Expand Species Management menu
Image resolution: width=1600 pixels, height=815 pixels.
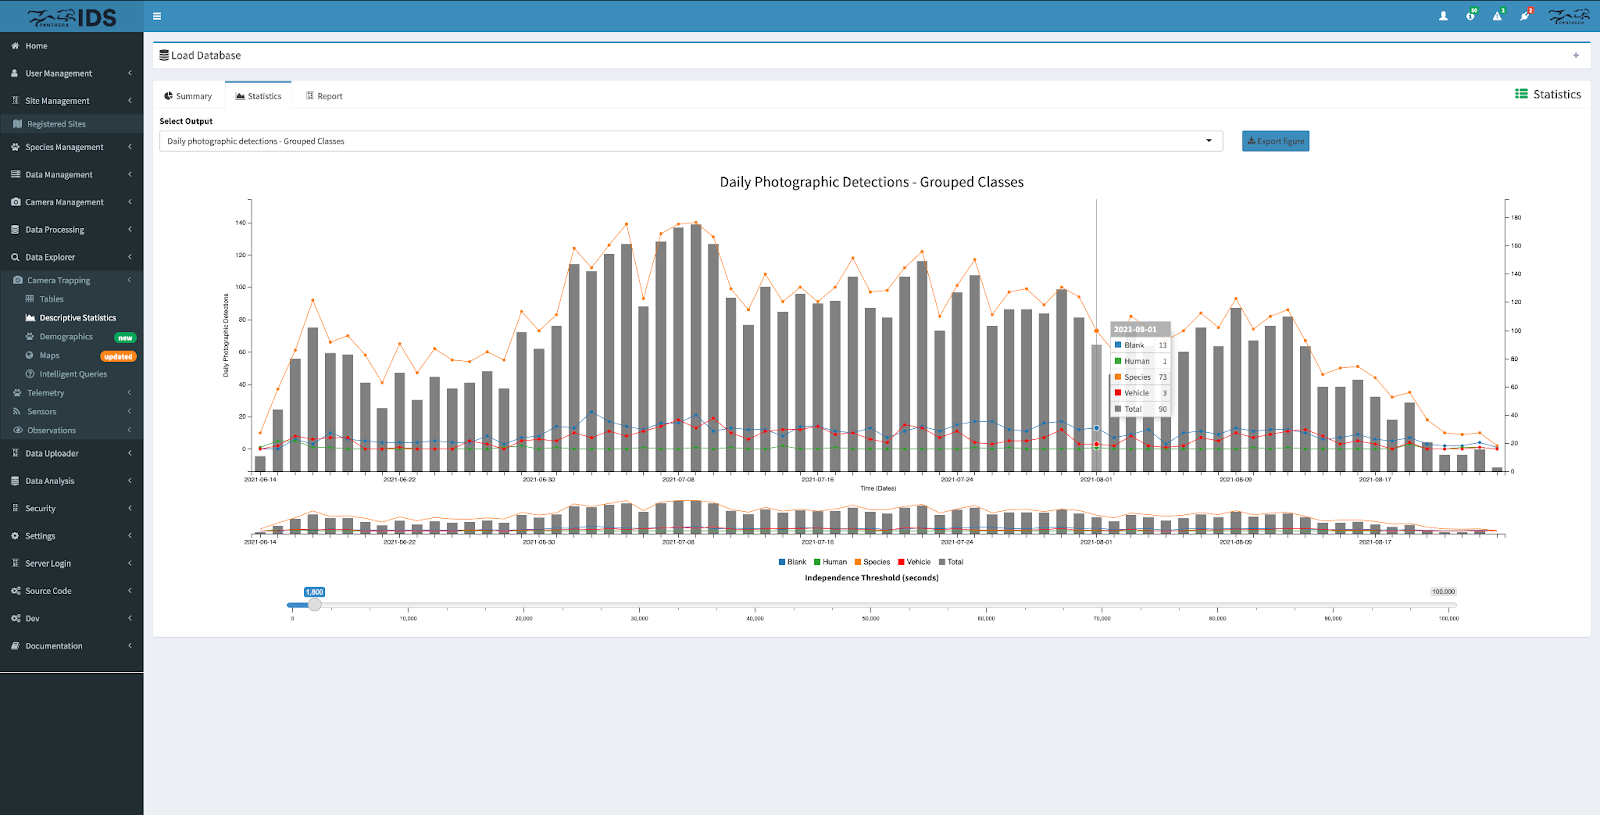point(71,147)
